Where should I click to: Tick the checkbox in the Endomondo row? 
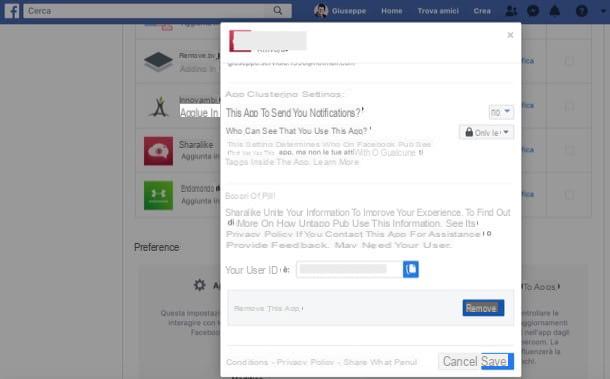pos(569,195)
